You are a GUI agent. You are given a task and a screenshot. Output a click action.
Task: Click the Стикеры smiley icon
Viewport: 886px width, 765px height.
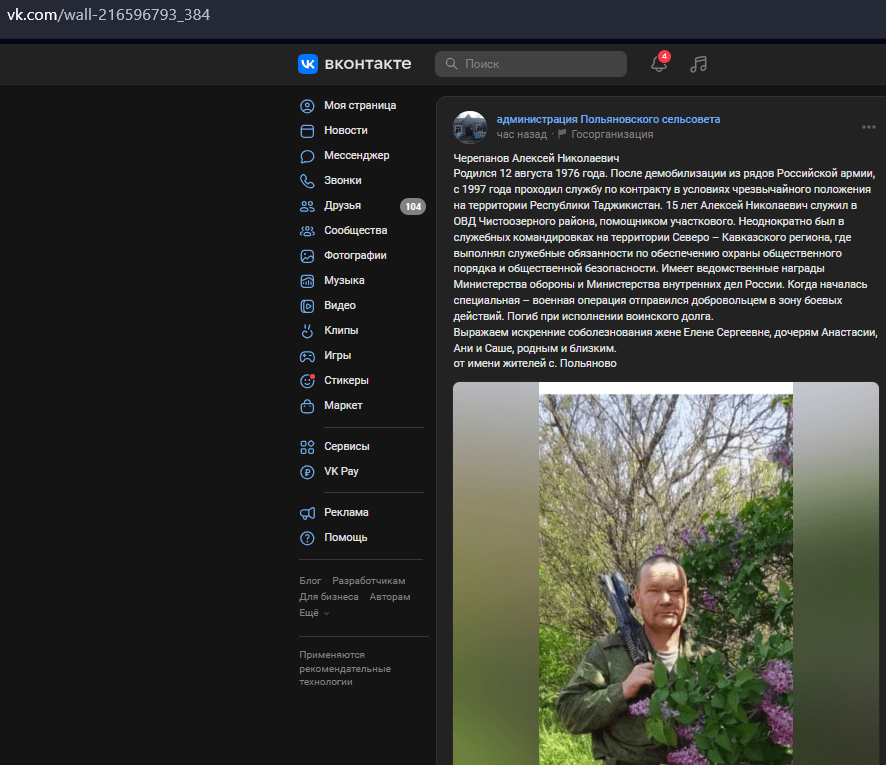tap(307, 381)
